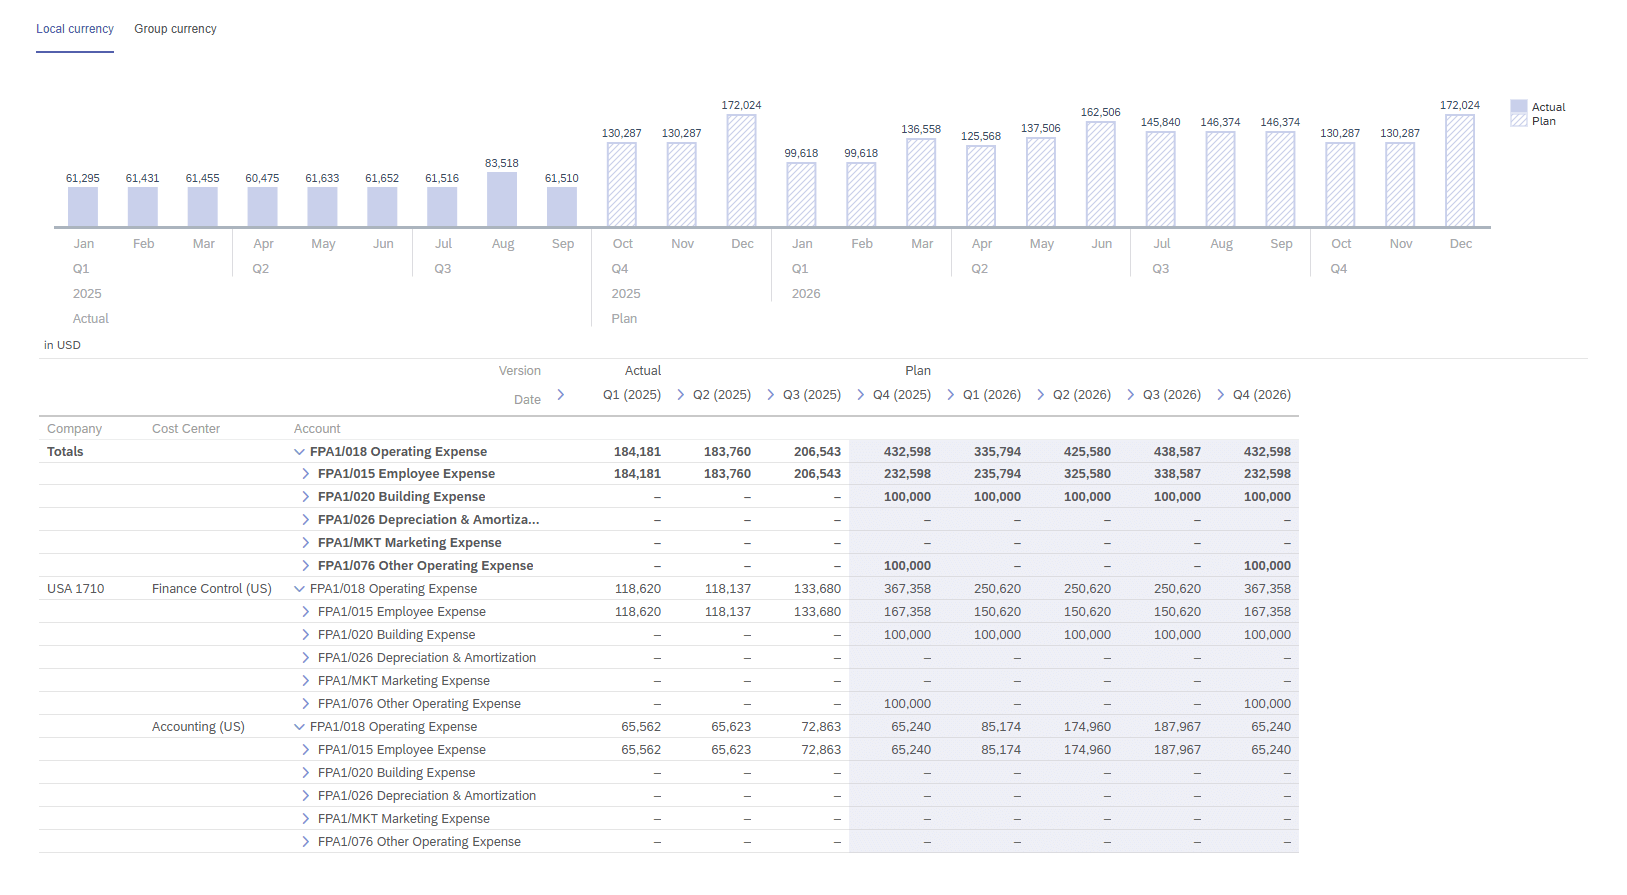This screenshot has width=1627, height=895.
Task: Select the Apr 2026 bar 125,568
Action: tap(981, 186)
